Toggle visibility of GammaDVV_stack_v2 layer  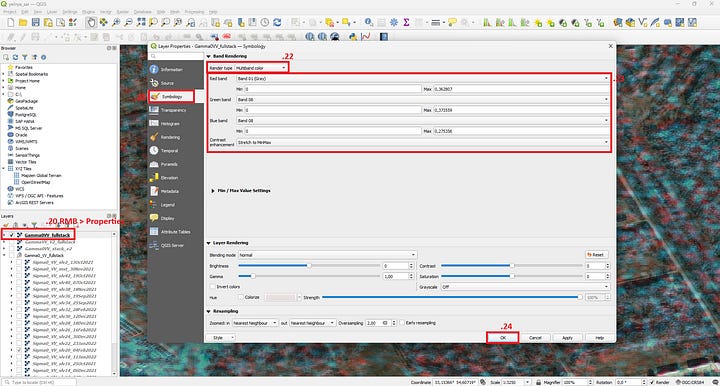[x=12, y=248]
